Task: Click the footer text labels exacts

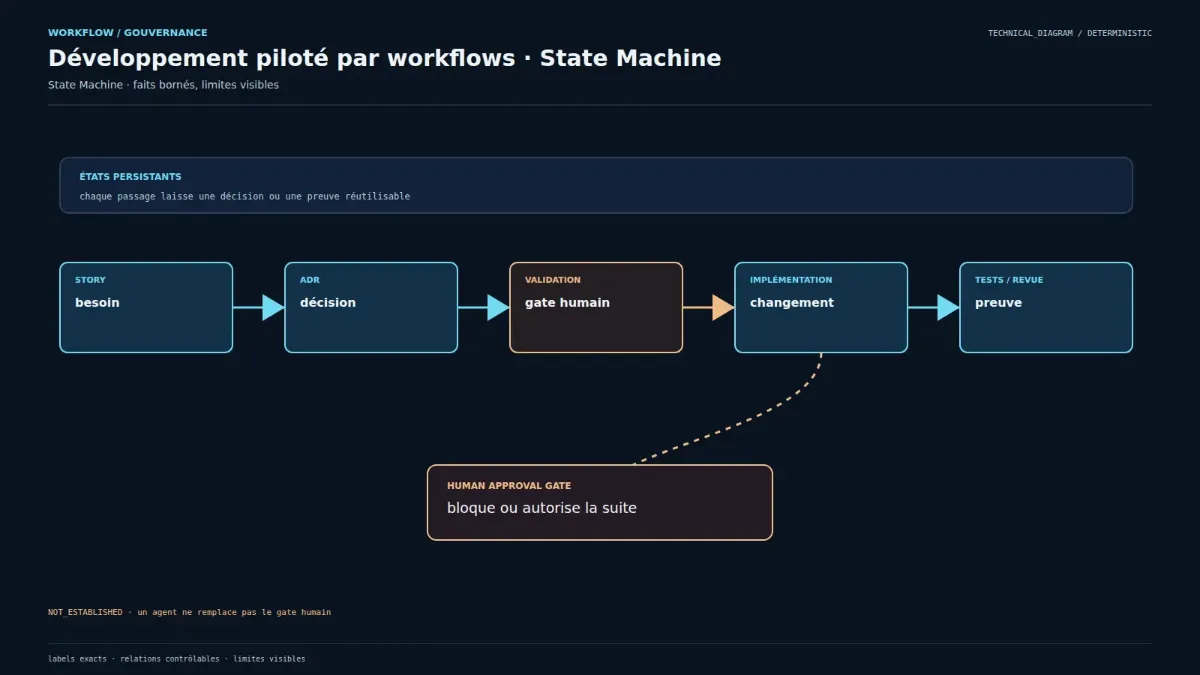Action: click(78, 659)
